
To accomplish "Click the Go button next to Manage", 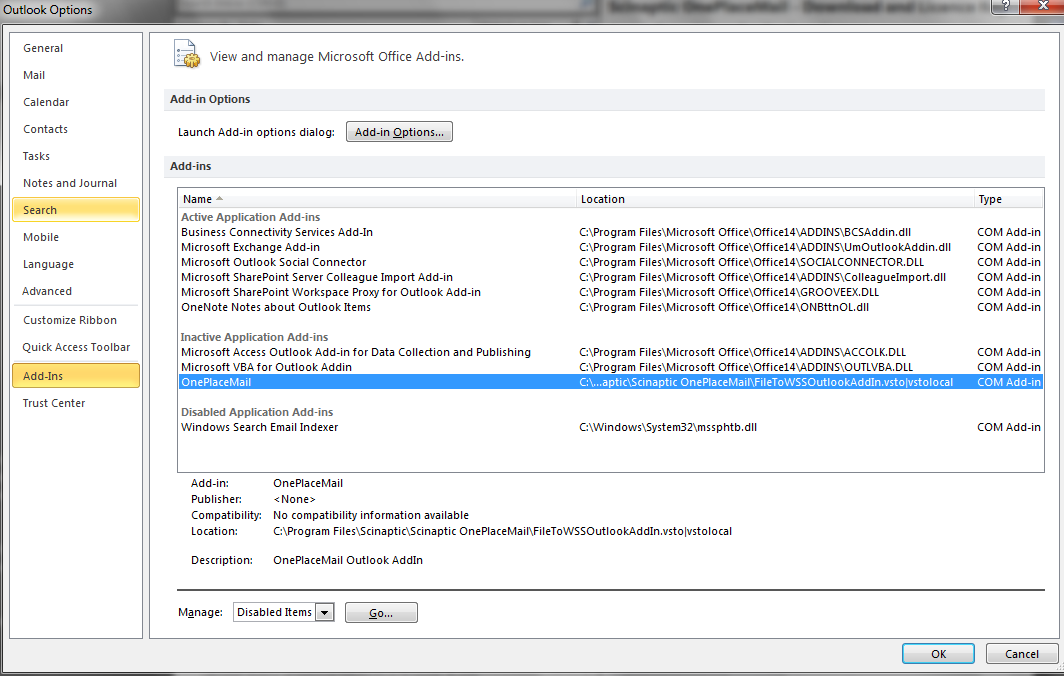I will [381, 613].
